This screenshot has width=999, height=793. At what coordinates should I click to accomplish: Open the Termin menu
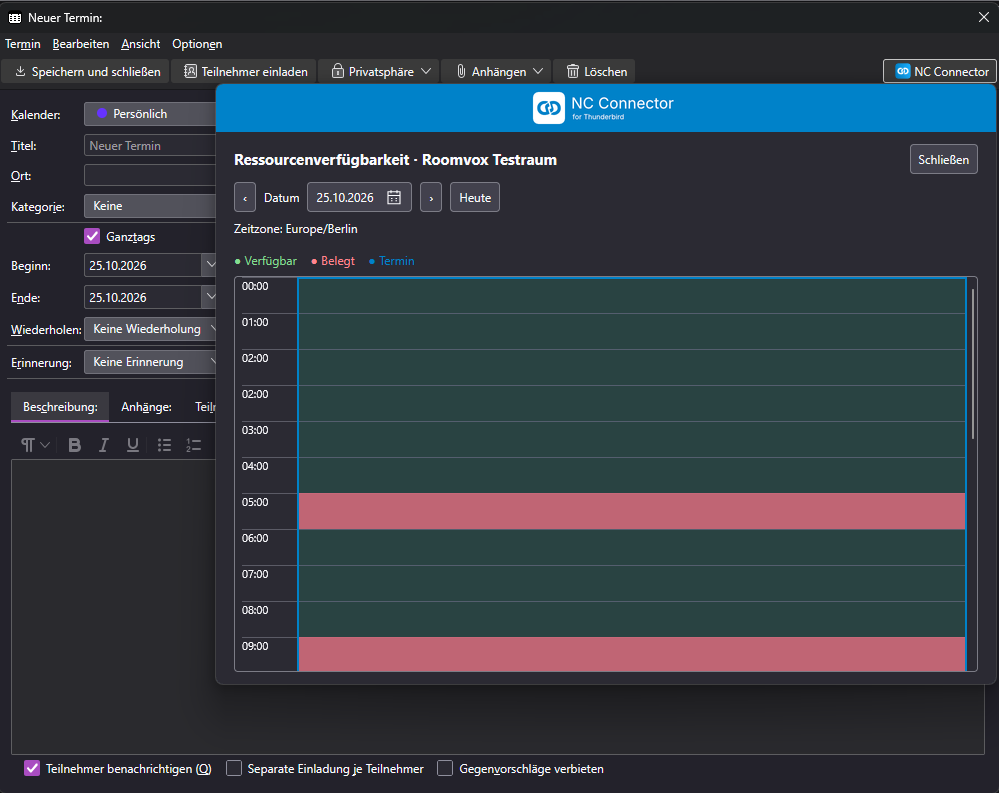pos(23,44)
